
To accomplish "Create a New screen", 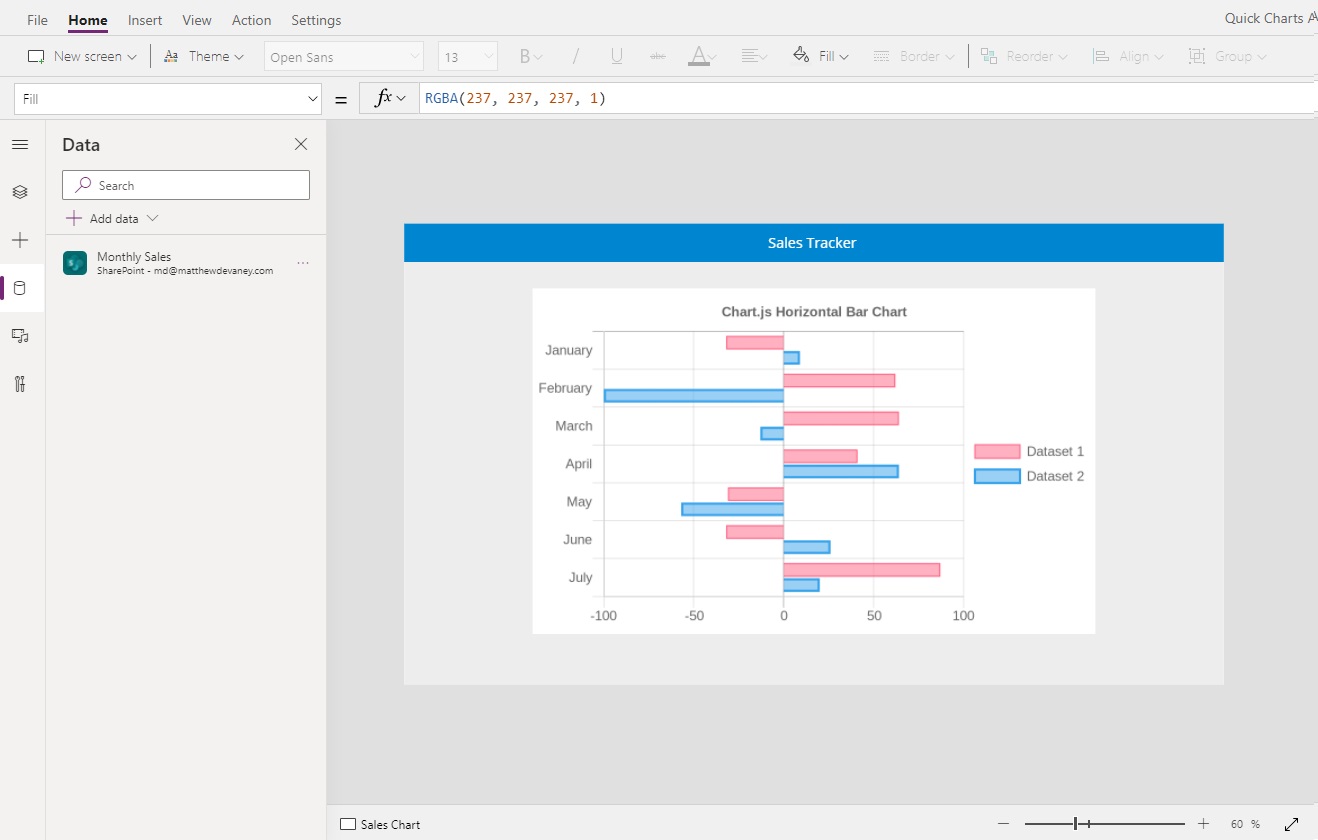I will (x=82, y=56).
